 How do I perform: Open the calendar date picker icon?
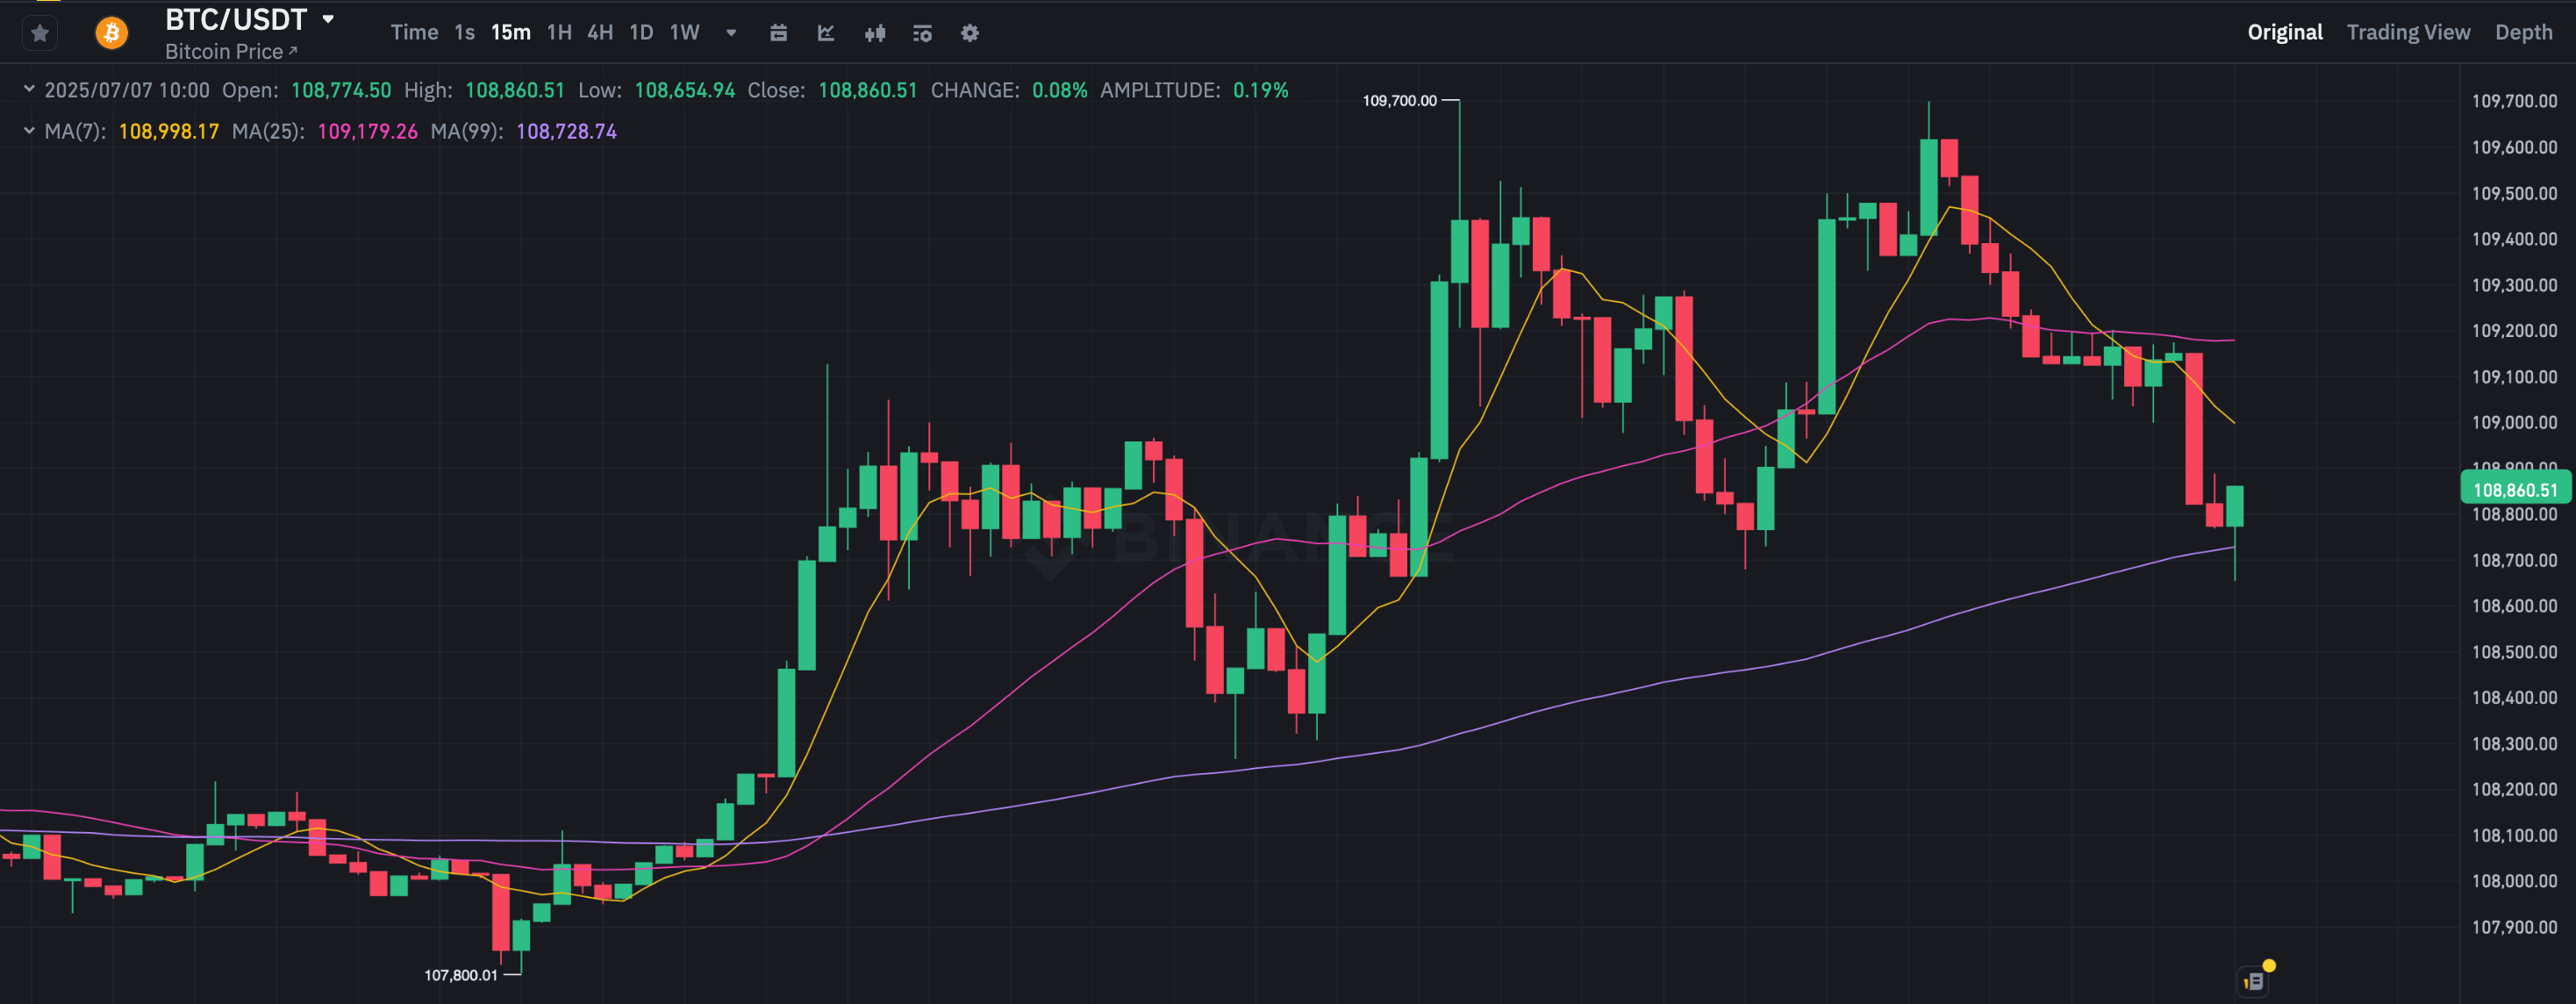(x=778, y=33)
